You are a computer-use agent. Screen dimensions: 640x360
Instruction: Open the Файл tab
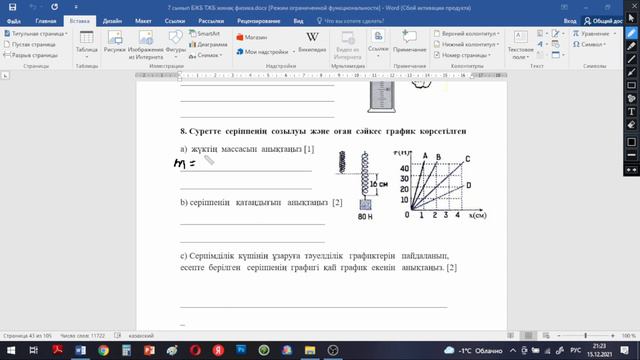tap(13, 21)
